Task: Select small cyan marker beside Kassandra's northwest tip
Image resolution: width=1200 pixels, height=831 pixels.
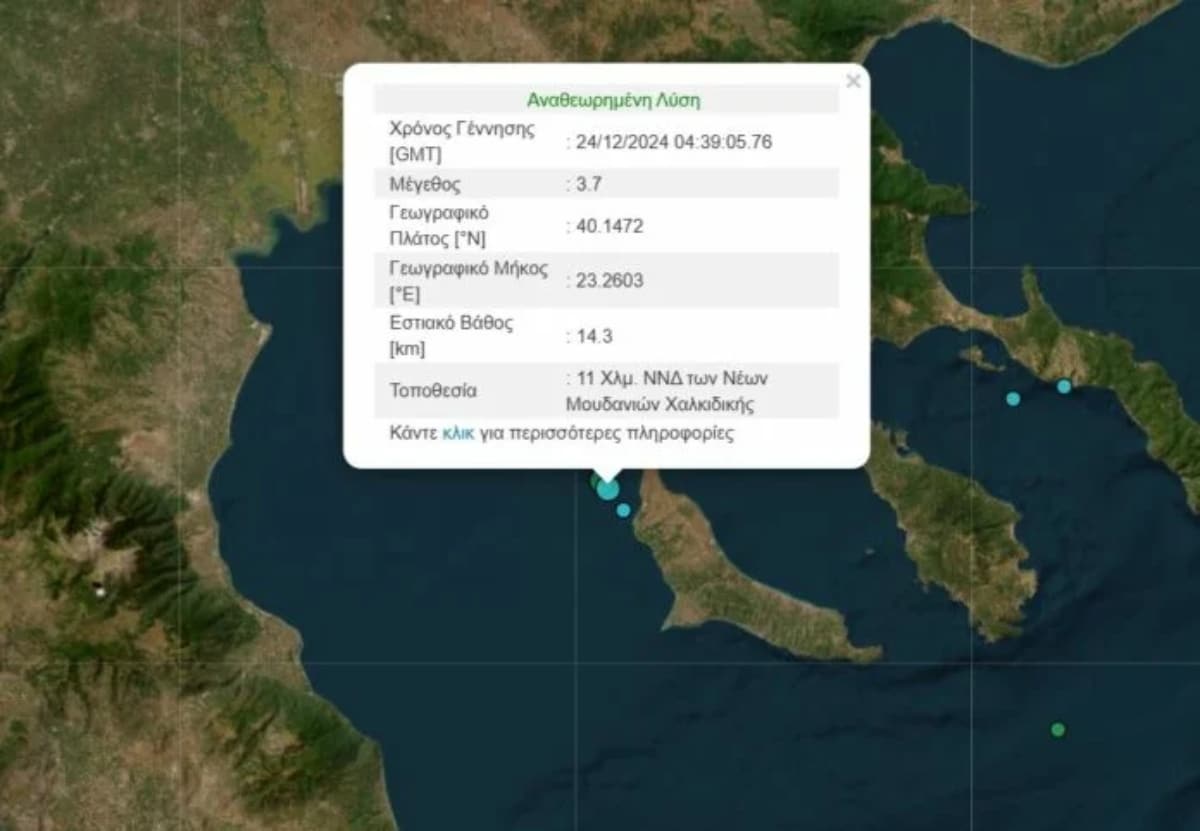Action: pos(624,510)
